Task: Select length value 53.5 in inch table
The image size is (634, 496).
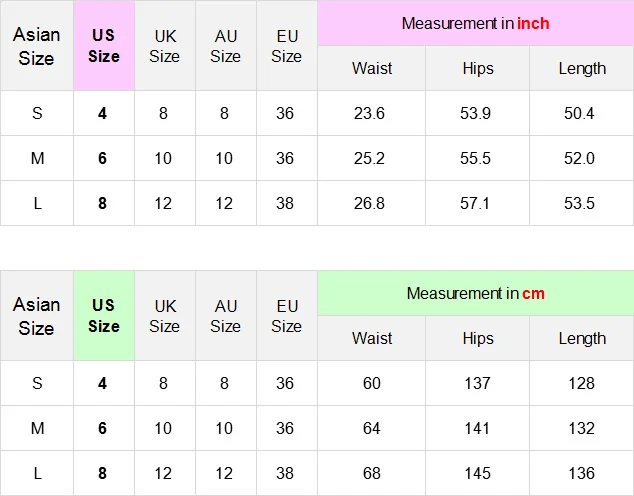Action: 579,203
